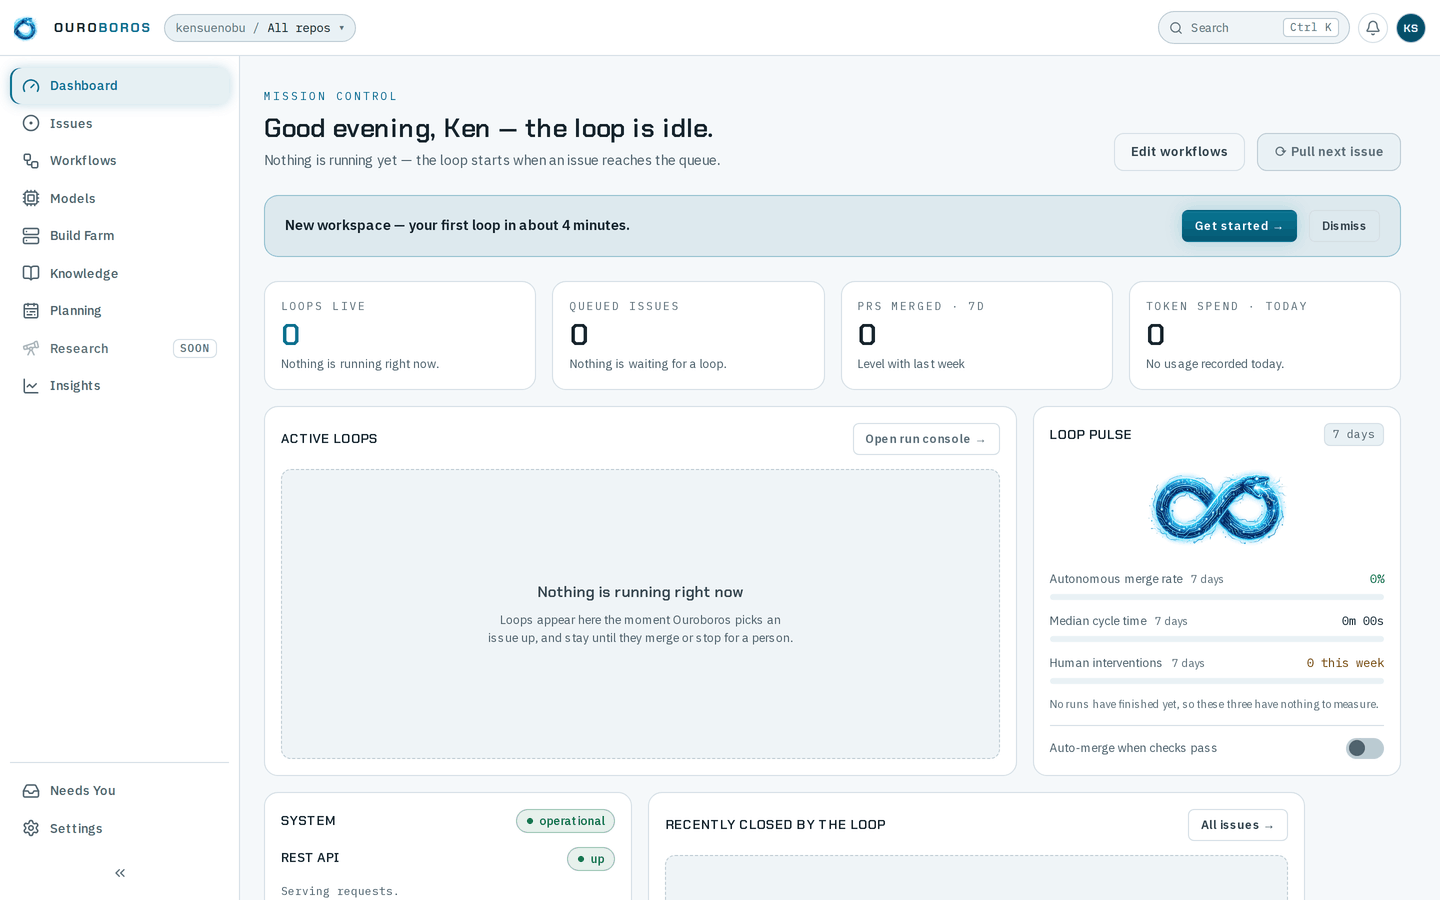1440x900 pixels.
Task: Open the Token Spend Today card
Action: click(1265, 335)
